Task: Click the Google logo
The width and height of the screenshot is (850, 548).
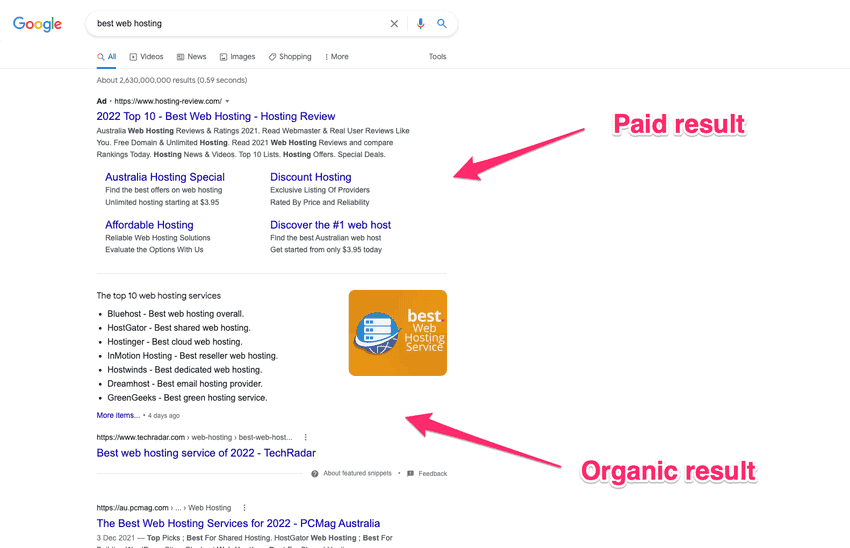Action: click(37, 24)
